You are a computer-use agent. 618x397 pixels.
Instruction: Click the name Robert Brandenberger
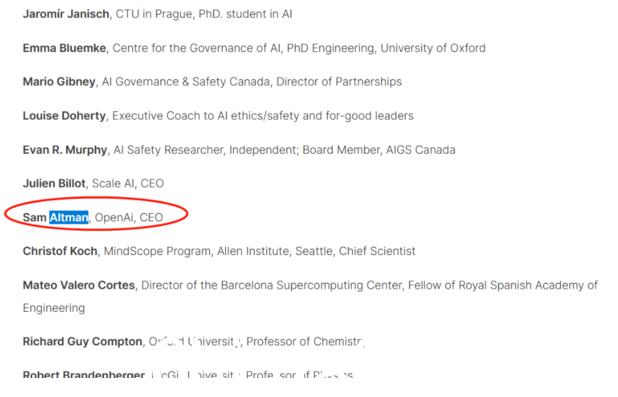84,375
